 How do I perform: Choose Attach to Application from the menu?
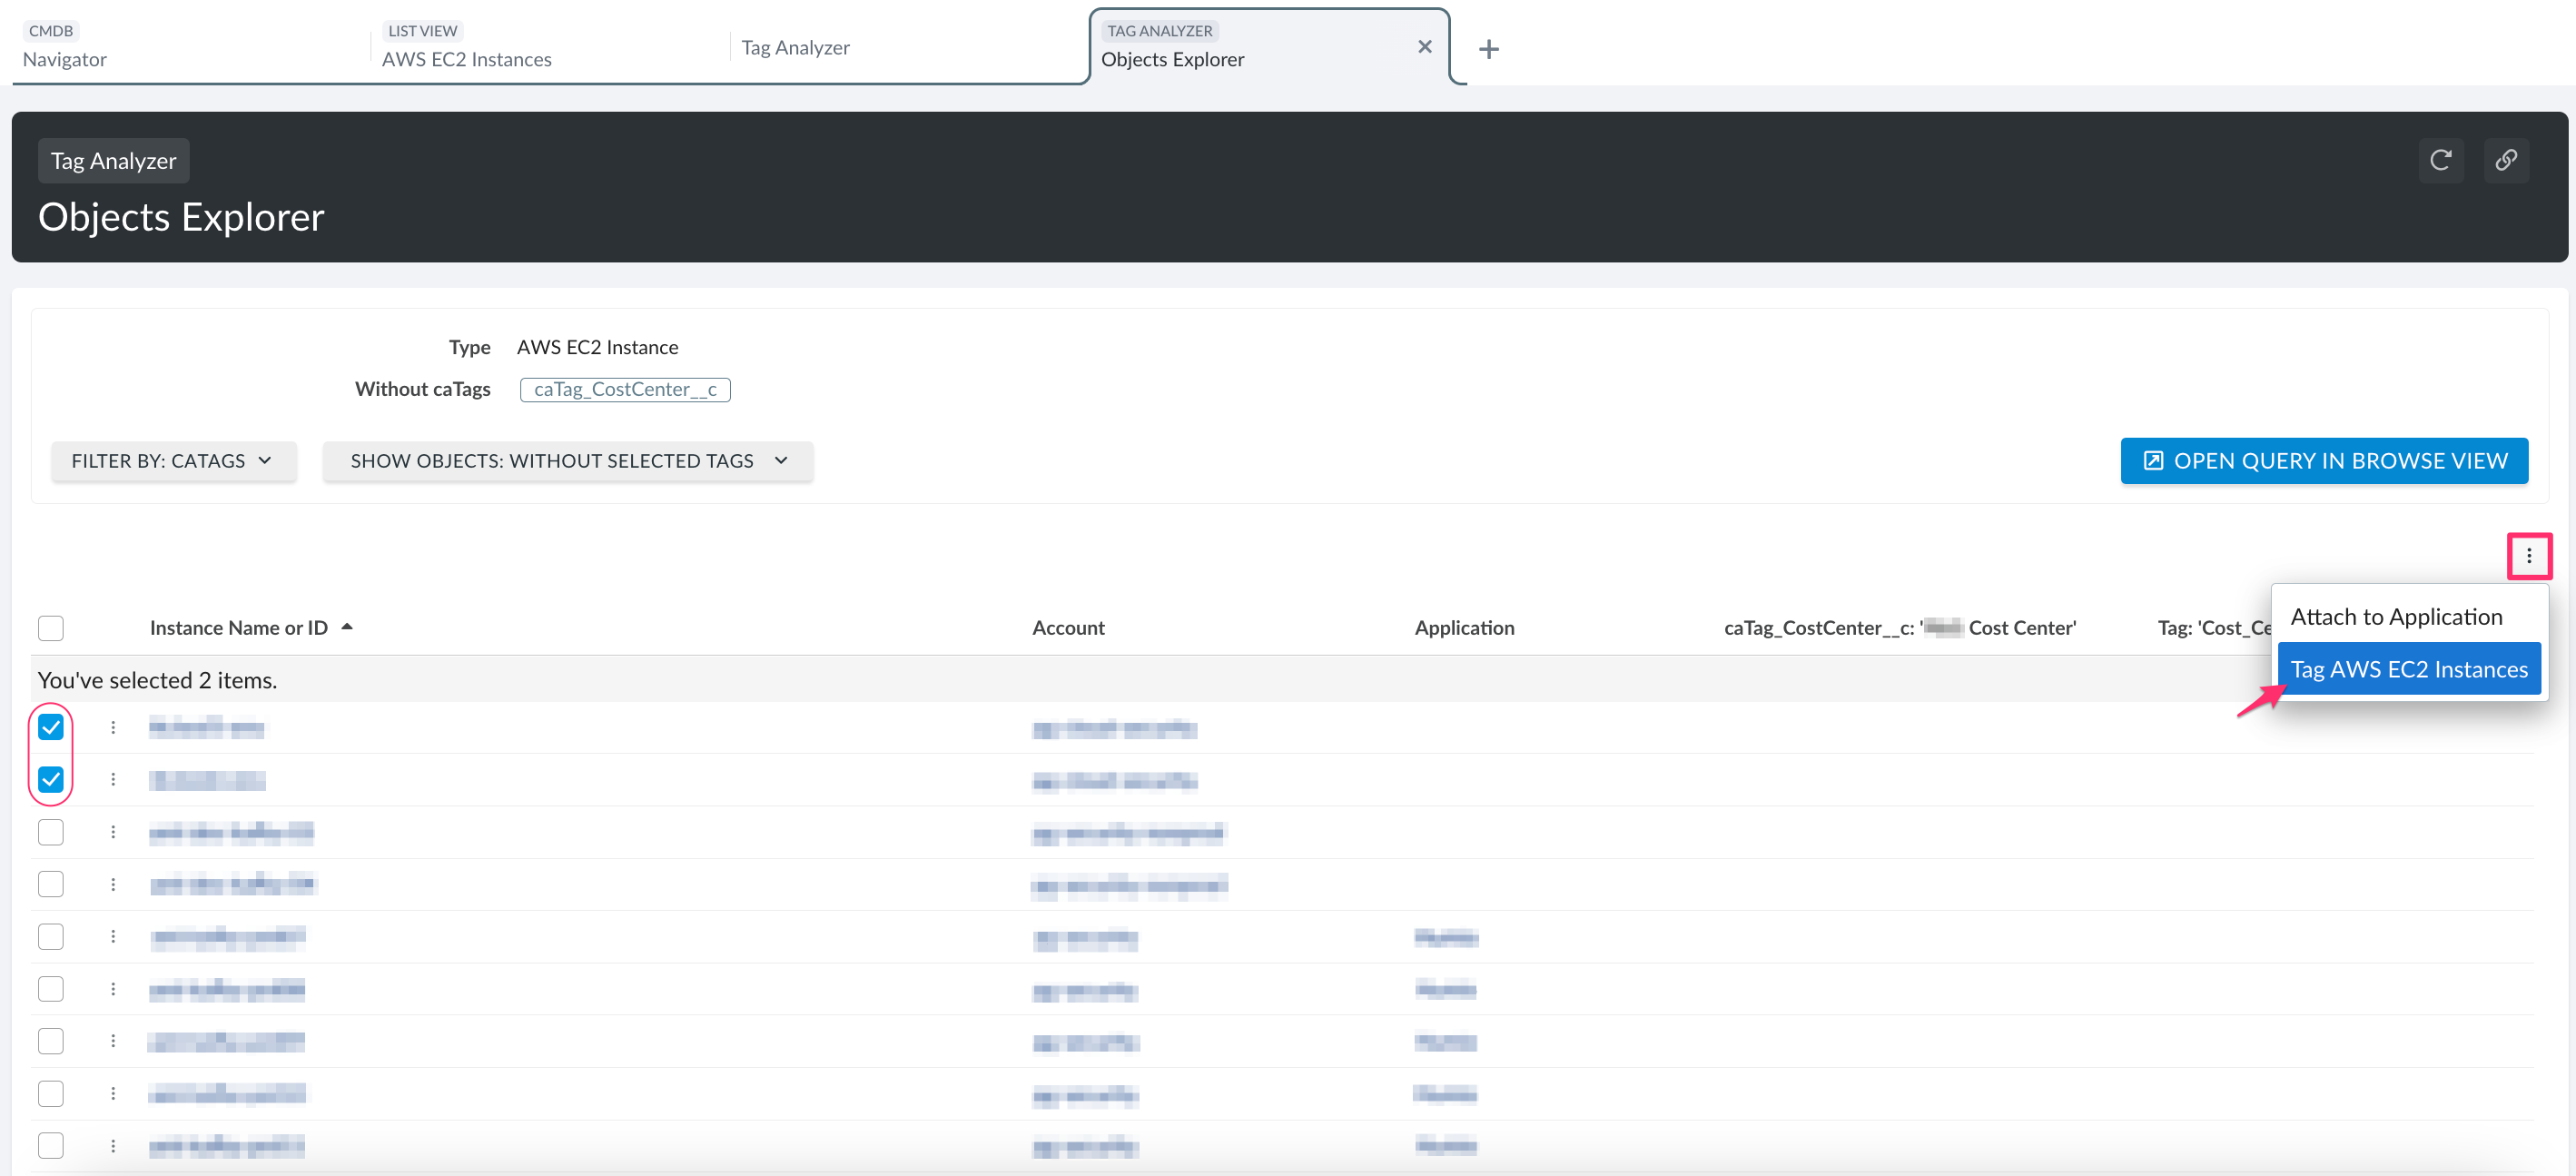pyautogui.click(x=2397, y=616)
